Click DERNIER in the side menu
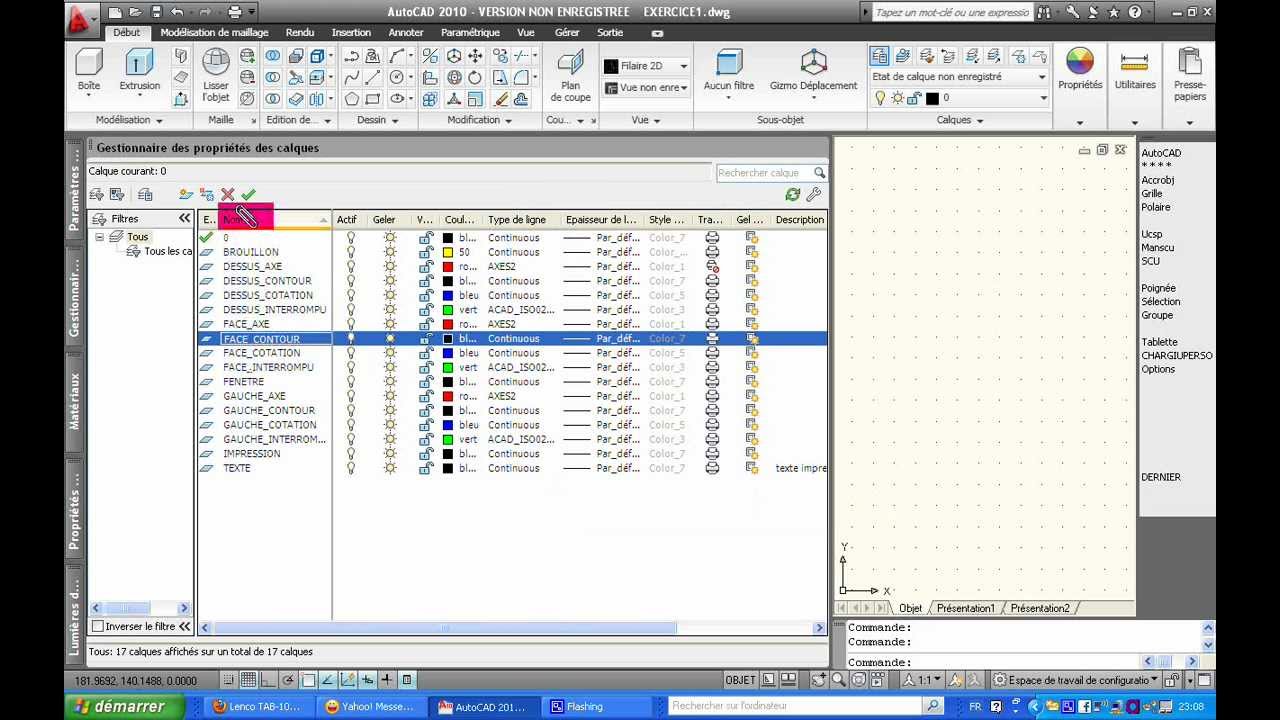 pyautogui.click(x=1161, y=477)
